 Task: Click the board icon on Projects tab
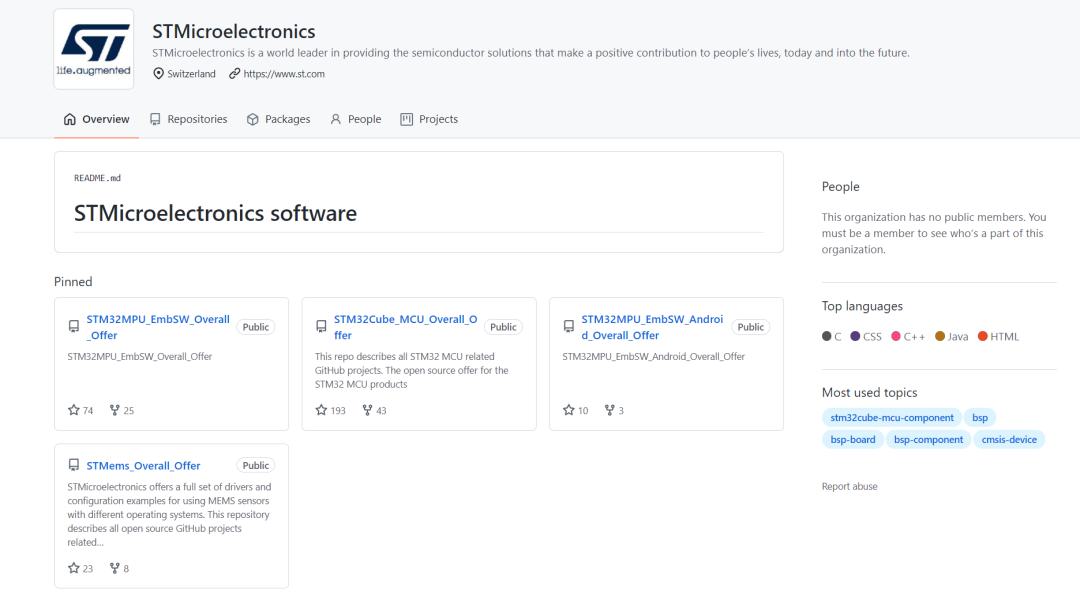pyautogui.click(x=406, y=119)
